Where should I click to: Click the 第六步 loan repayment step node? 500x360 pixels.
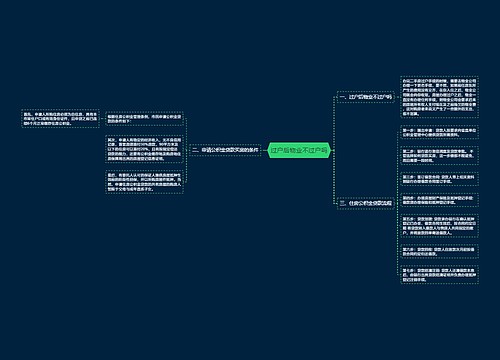(x=439, y=251)
